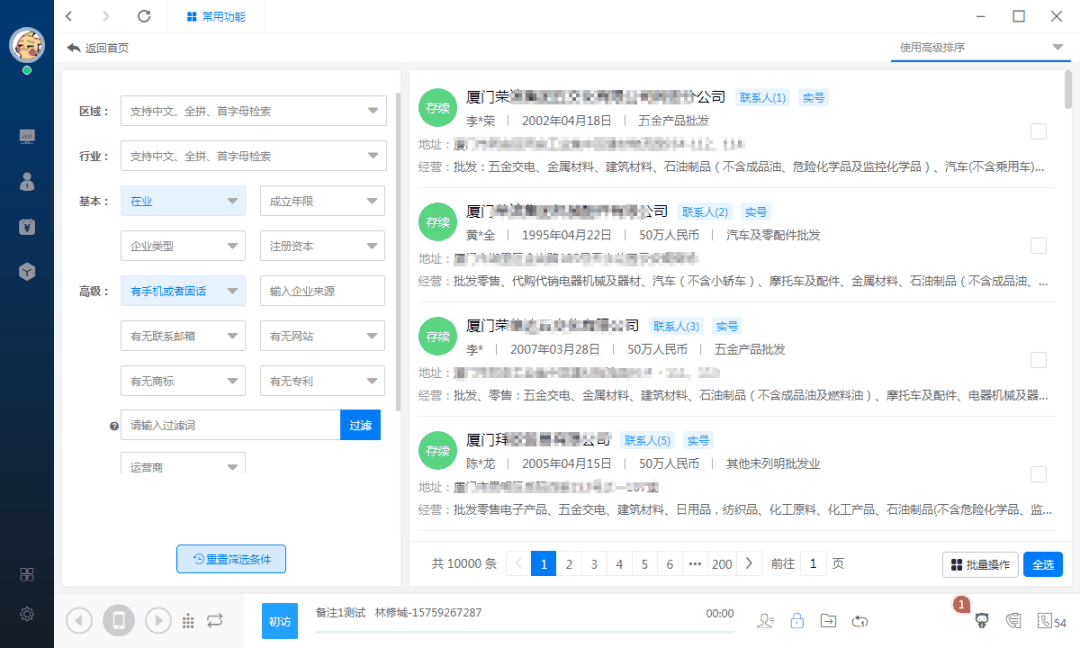
Task: Click 返回首页 to return home
Action: 98,48
